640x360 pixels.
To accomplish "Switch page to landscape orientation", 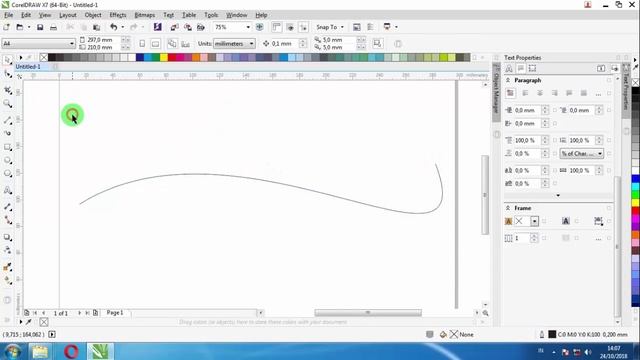I will 156,43.
